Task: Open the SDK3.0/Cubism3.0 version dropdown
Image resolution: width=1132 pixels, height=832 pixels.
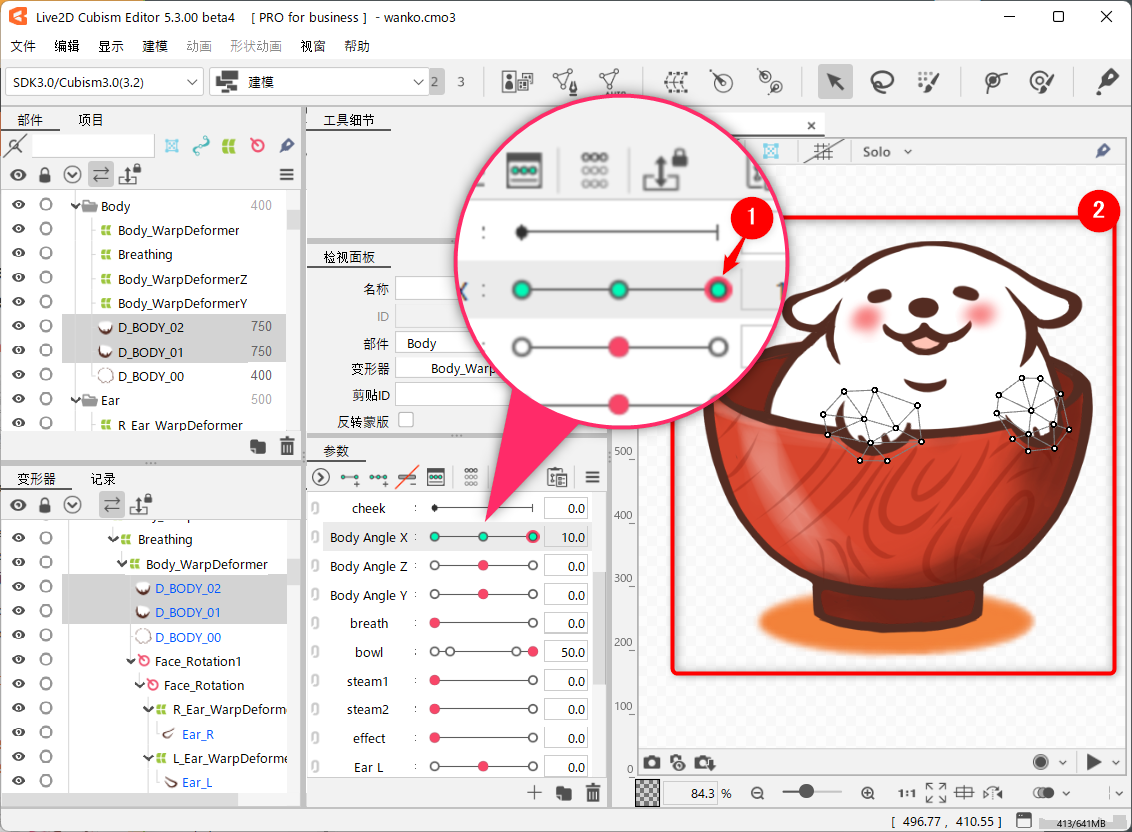Action: pyautogui.click(x=105, y=82)
